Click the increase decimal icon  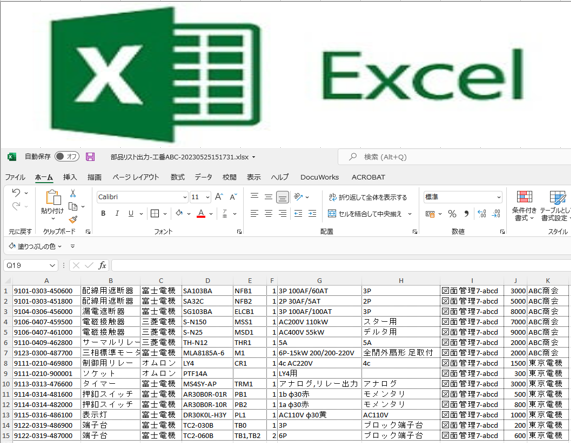(482, 214)
